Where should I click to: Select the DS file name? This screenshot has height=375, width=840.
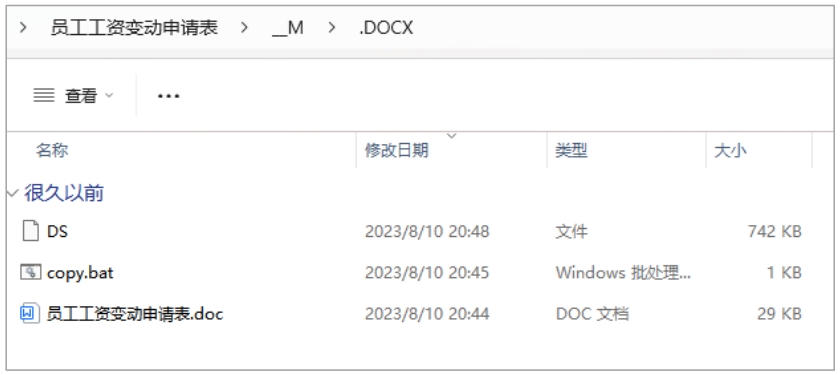click(57, 231)
